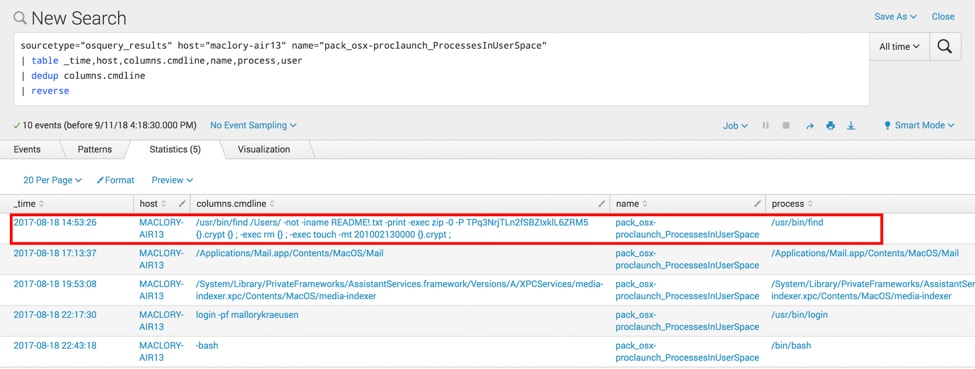Open Save As dropdown

coord(895,17)
